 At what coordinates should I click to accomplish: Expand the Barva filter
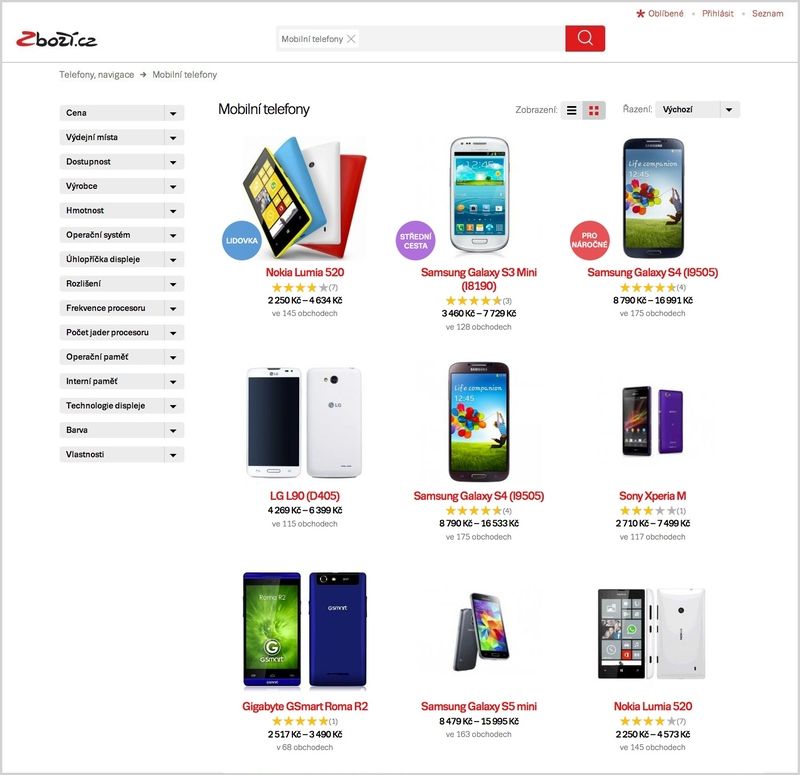tap(121, 430)
